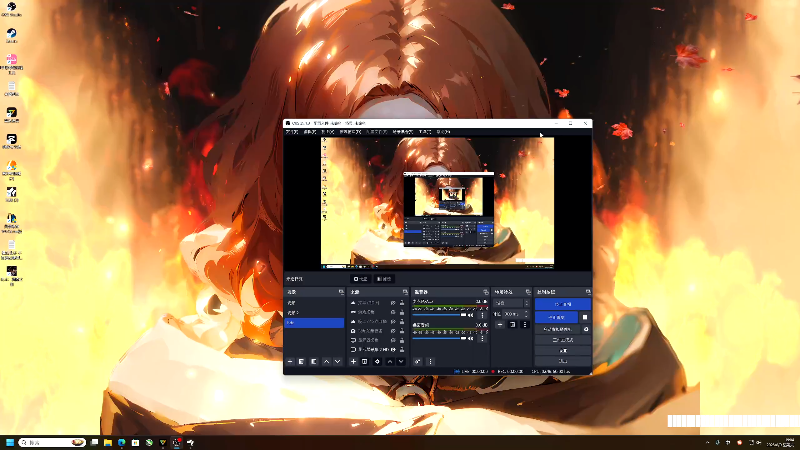This screenshot has width=800, height=450.
Task: Select the highlighted third scene
Action: (314, 322)
